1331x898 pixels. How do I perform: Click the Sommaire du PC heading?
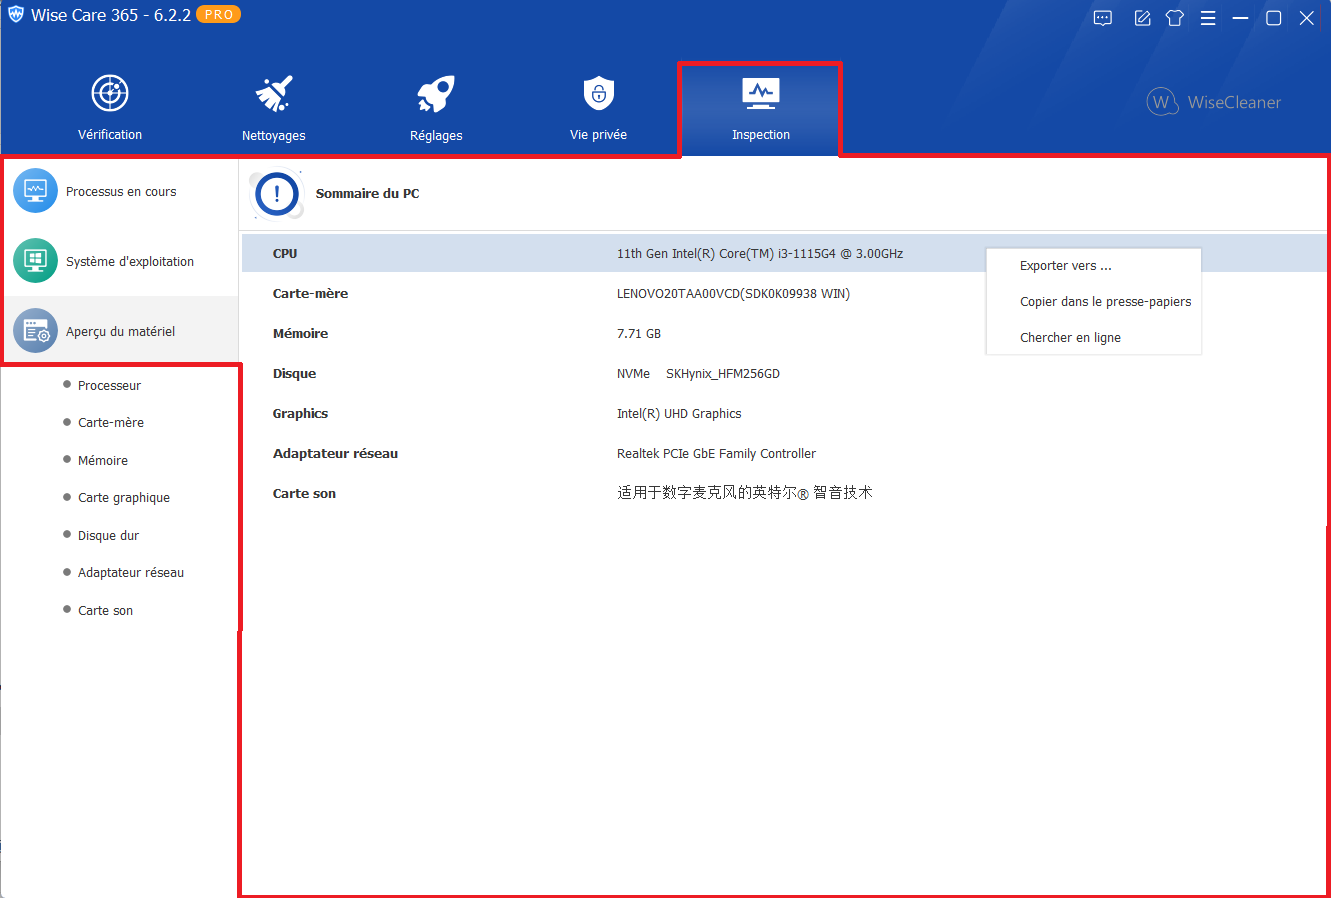(x=367, y=194)
